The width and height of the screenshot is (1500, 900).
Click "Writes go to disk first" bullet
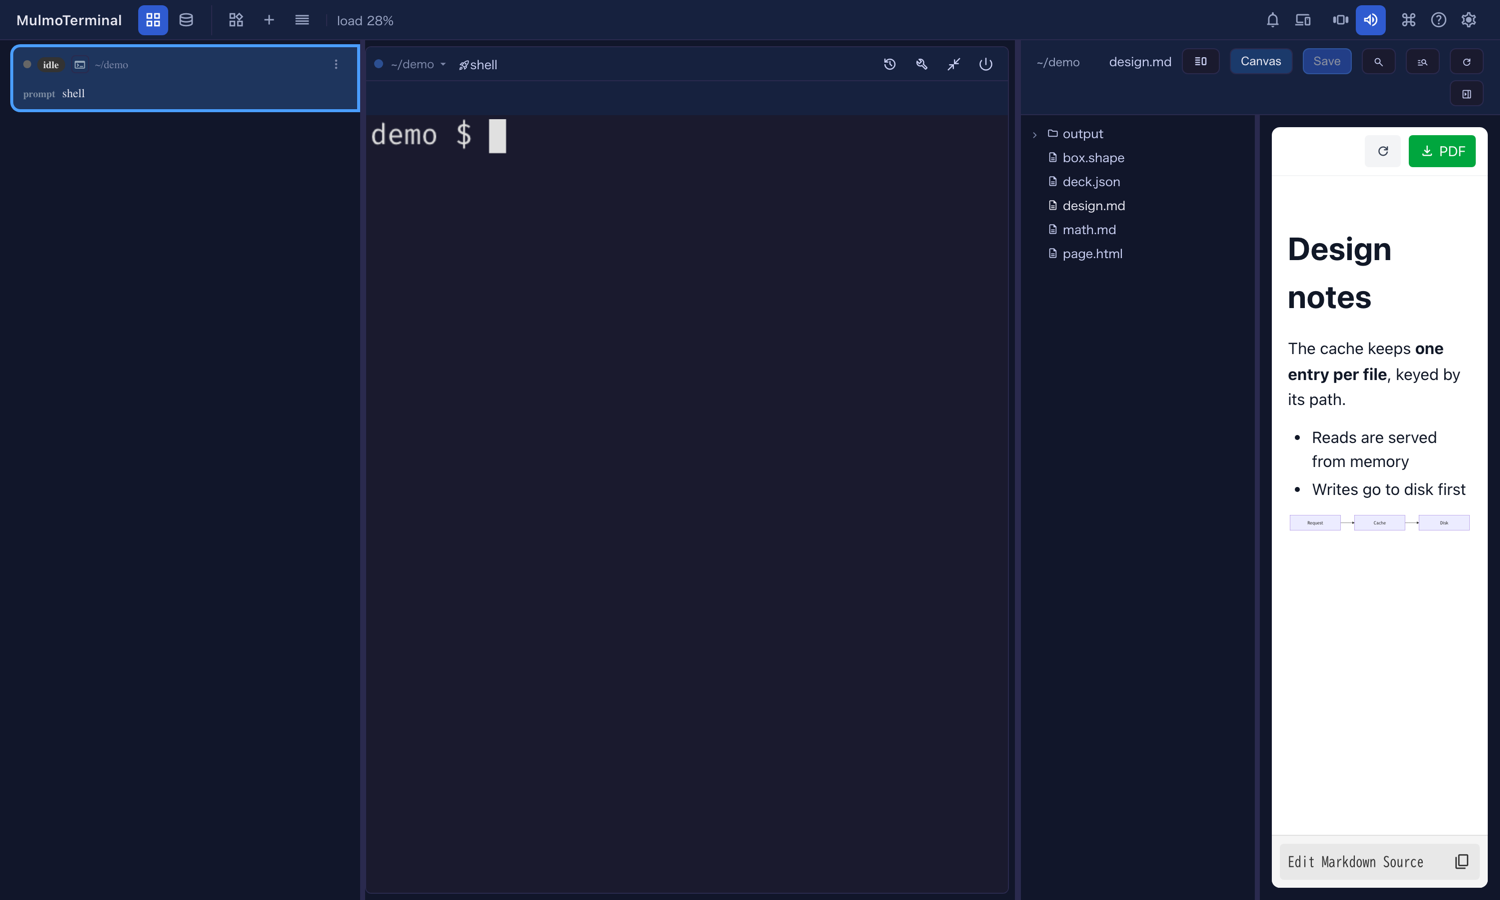[1389, 490]
